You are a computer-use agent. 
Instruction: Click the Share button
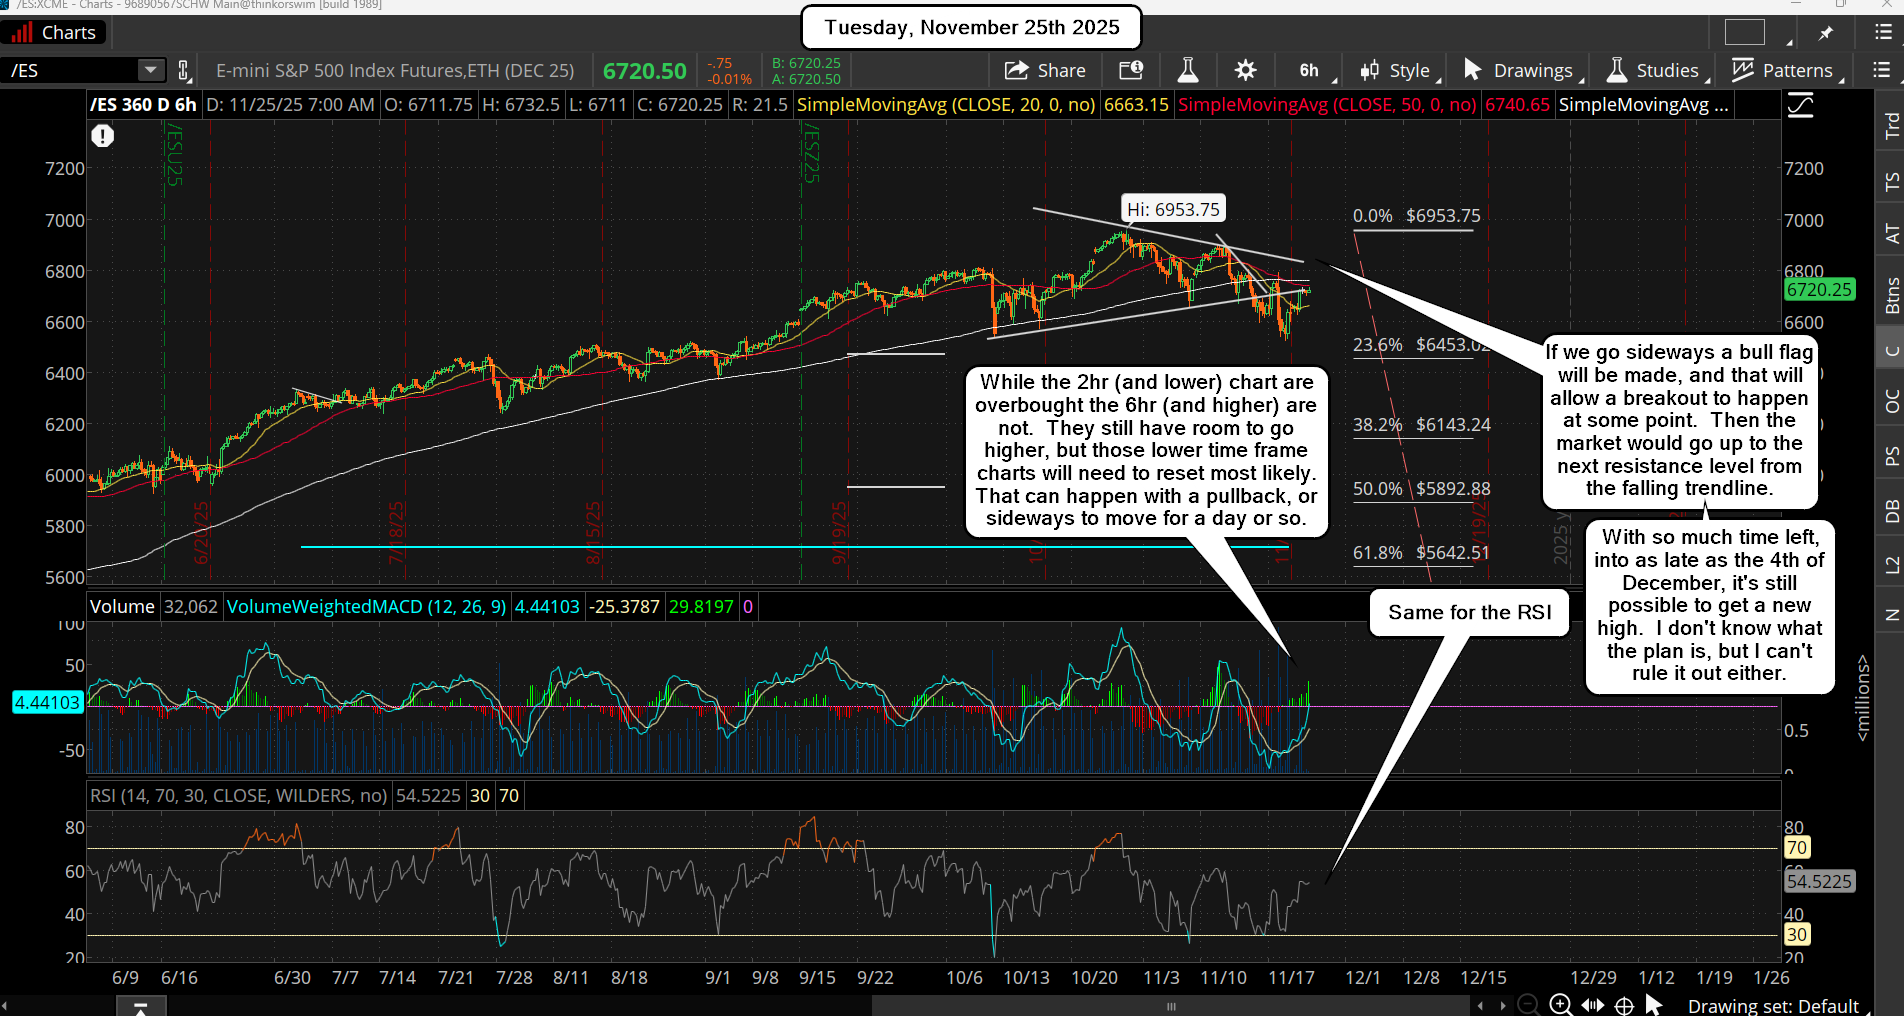1045,70
